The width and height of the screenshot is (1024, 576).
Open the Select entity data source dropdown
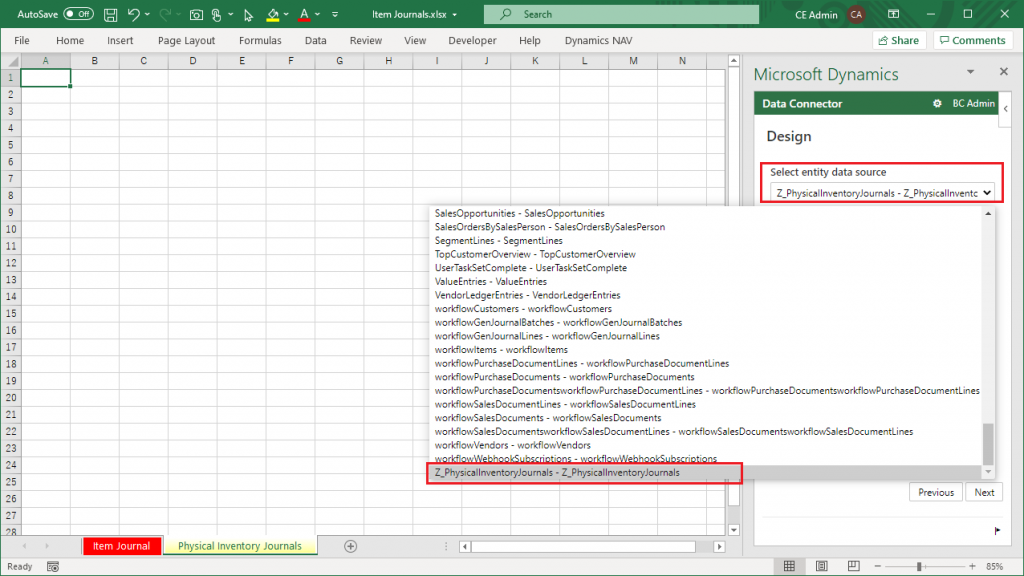click(x=881, y=193)
